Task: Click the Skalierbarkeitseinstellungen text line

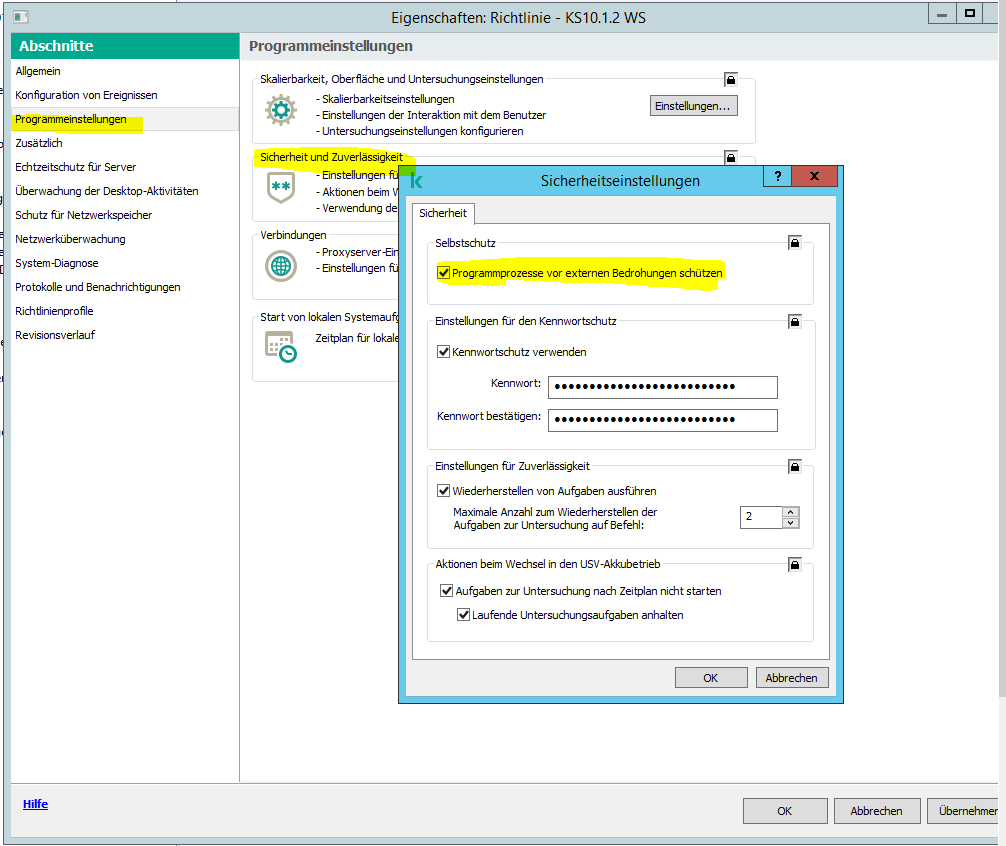Action: pyautogui.click(x=386, y=99)
